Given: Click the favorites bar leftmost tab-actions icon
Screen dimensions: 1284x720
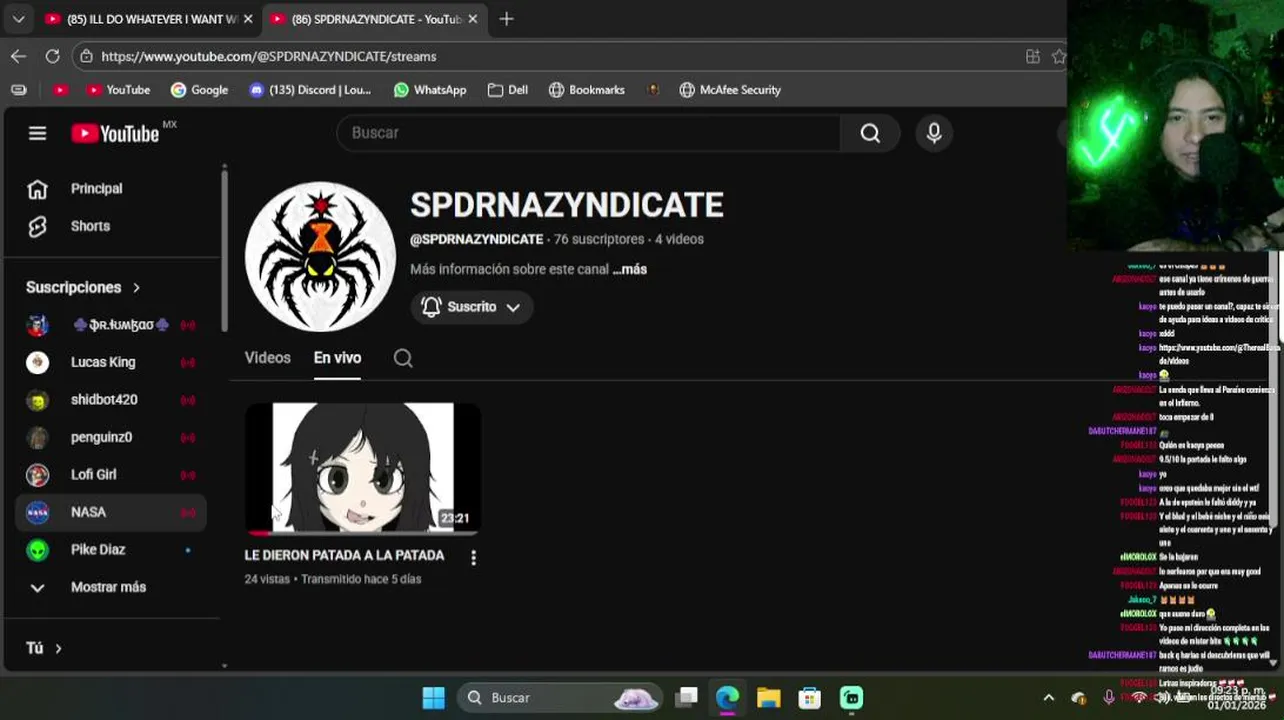Looking at the screenshot, I should click(18, 90).
